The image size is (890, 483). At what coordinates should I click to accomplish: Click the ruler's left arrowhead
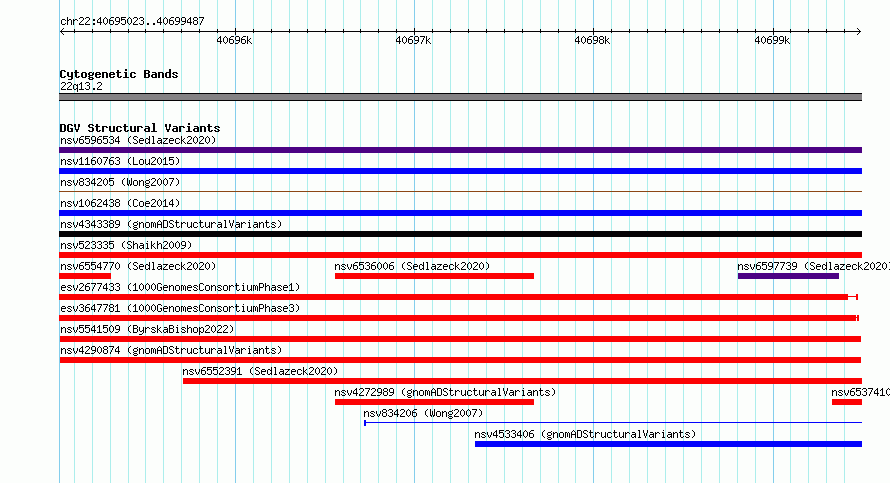coord(62,32)
